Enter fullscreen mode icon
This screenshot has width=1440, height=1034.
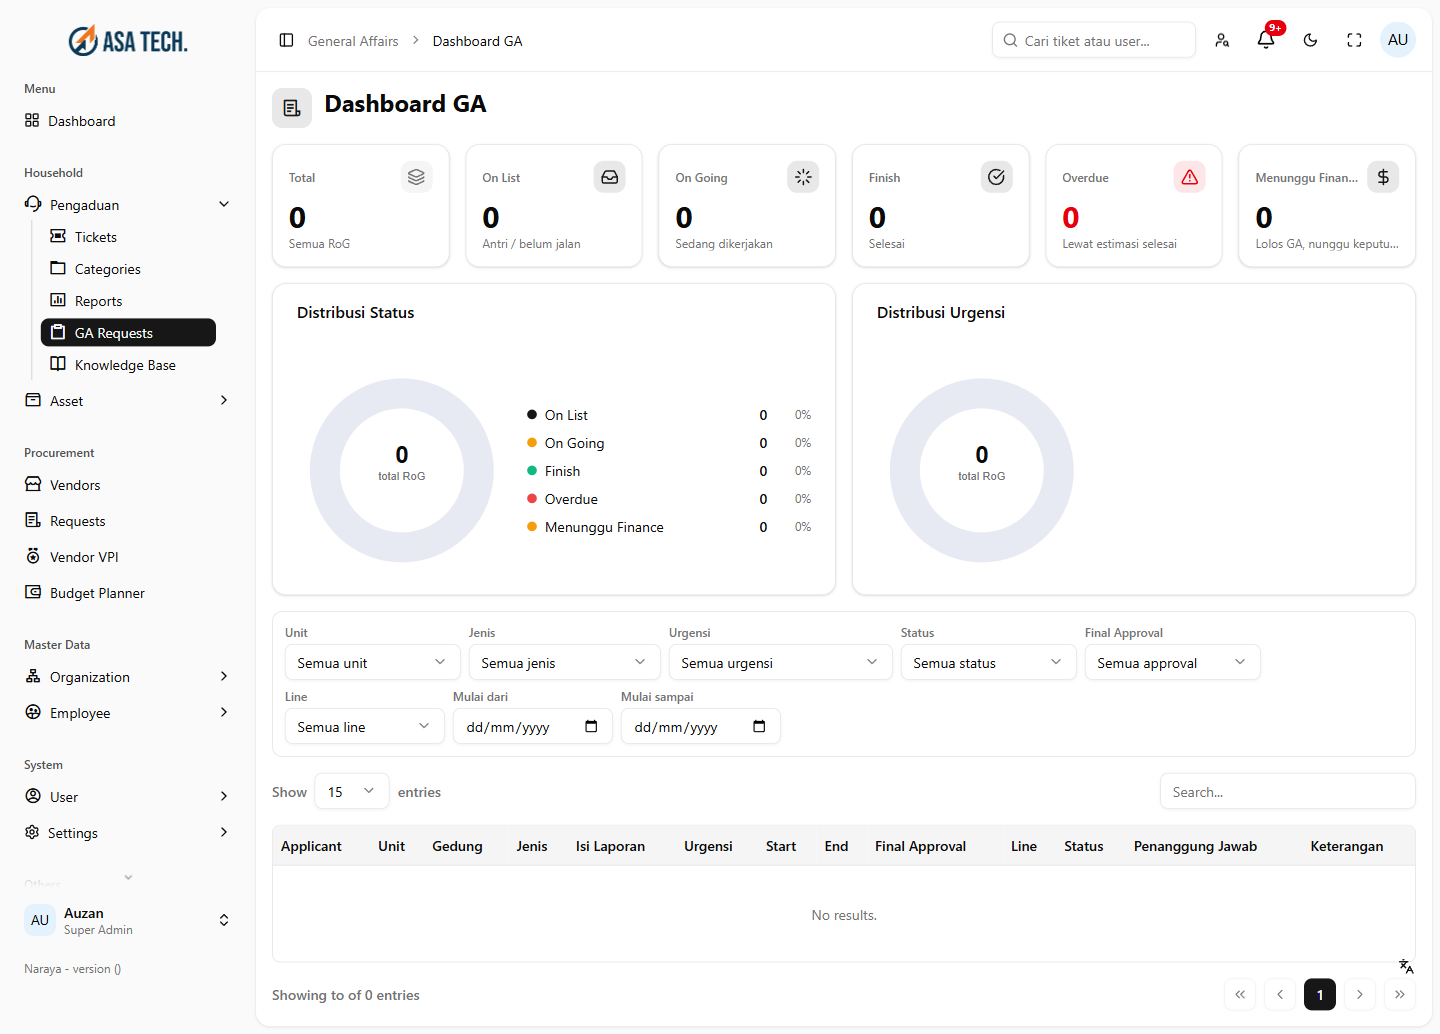(x=1354, y=41)
